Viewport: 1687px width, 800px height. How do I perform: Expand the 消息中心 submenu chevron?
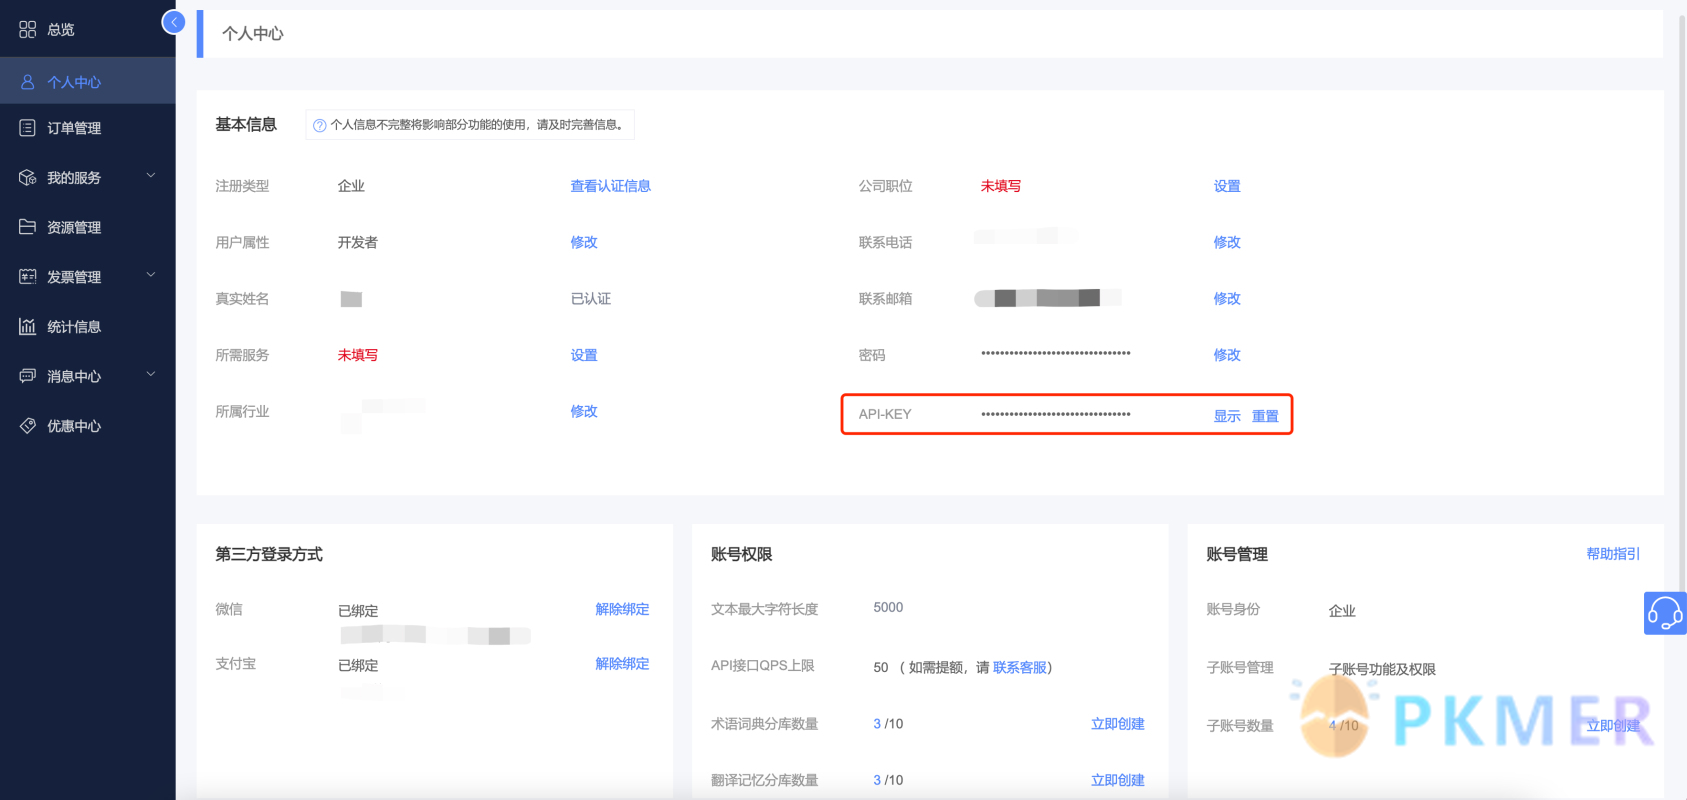151,374
